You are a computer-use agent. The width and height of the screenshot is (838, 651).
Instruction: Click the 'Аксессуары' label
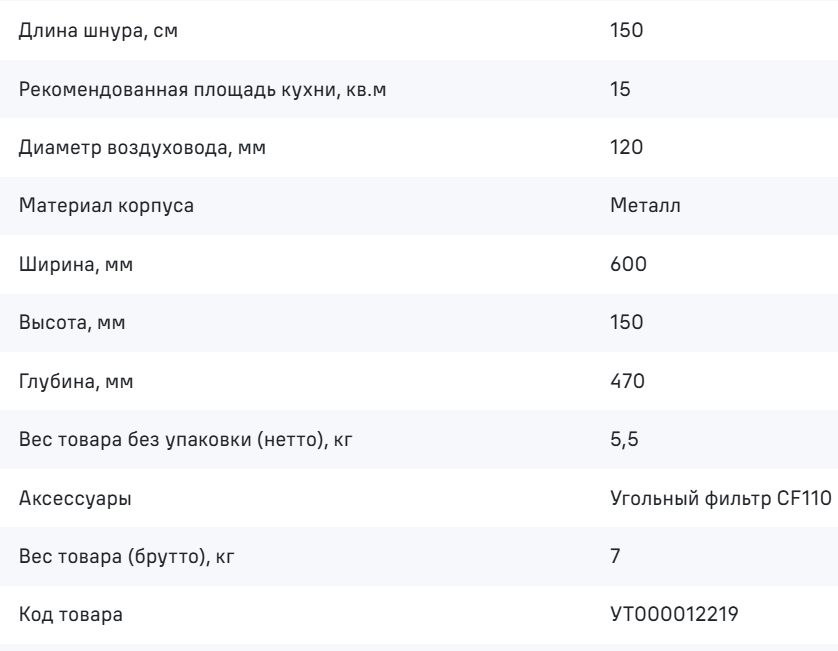pyautogui.click(x=75, y=499)
